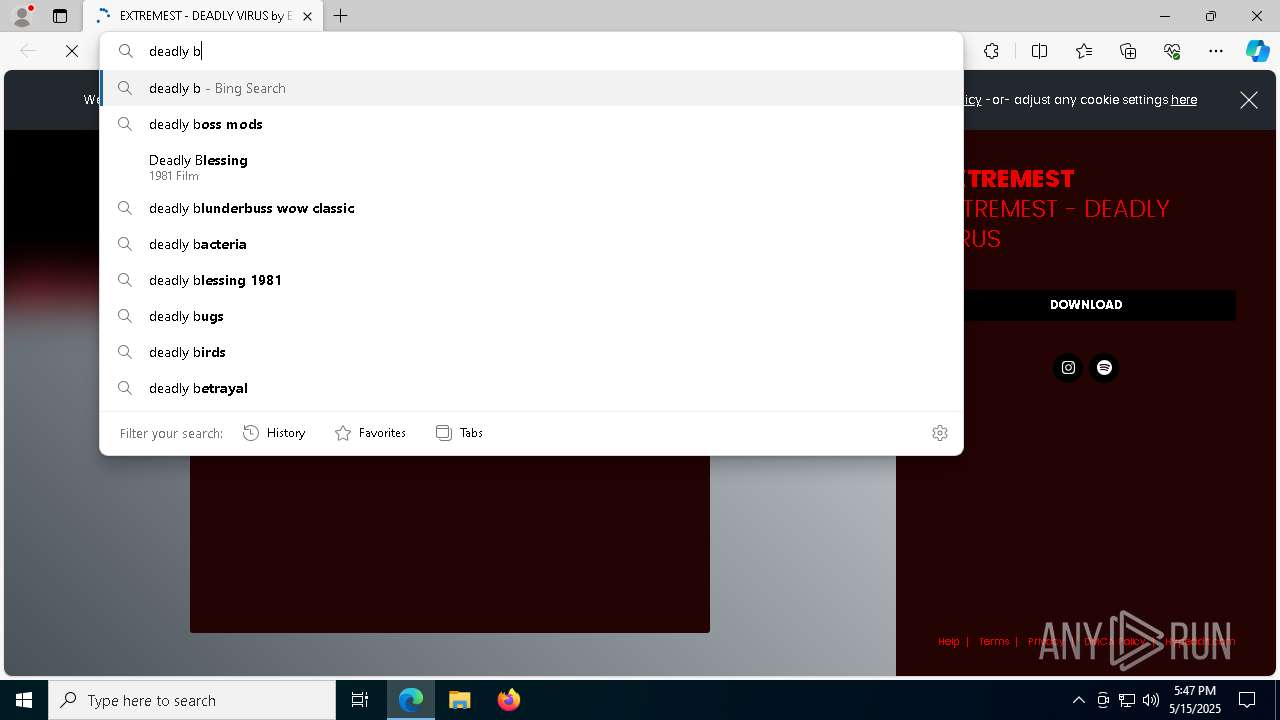This screenshot has height=720, width=1280.
Task: Dismiss the cookie banner with X
Action: pos(1249,100)
